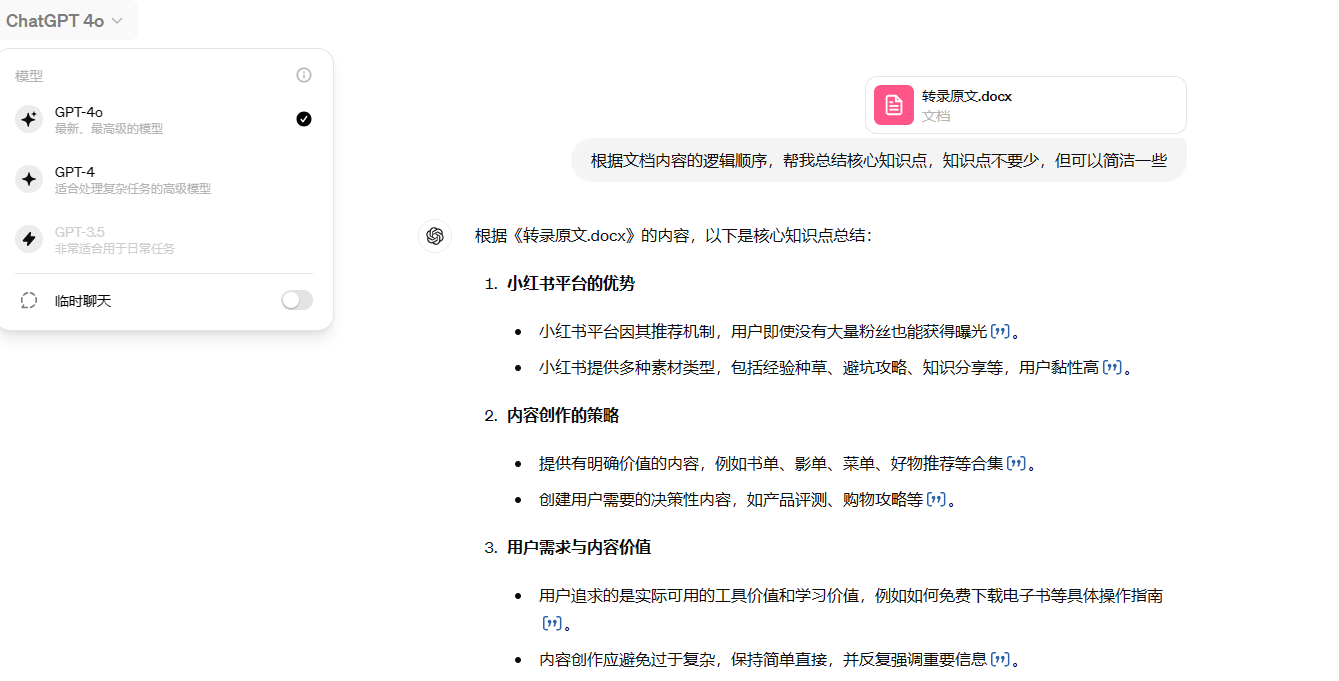Open the citation icon after 也能获得曝光

(1000, 331)
